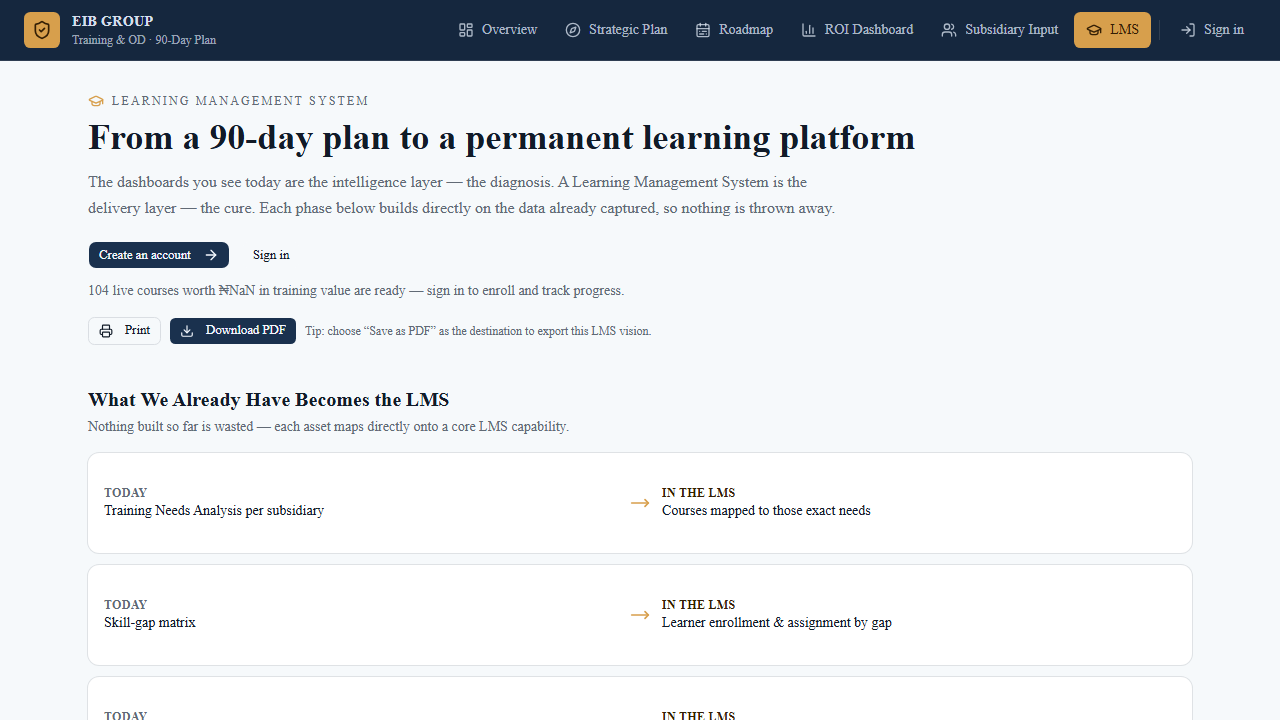This screenshot has height=720, width=1280.
Task: Click the Create an account button
Action: [159, 255]
